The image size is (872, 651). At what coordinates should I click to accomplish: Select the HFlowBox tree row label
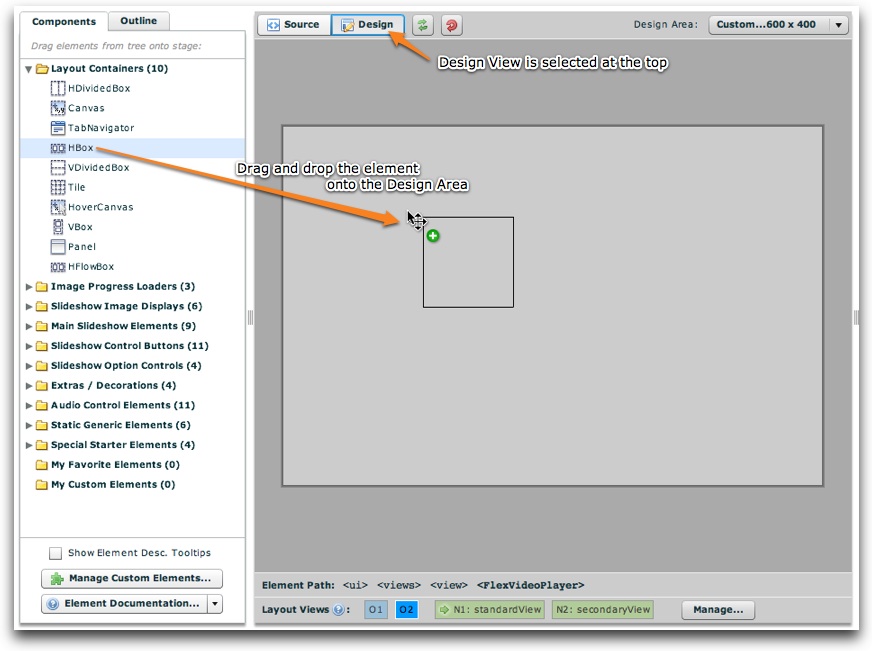(x=91, y=267)
